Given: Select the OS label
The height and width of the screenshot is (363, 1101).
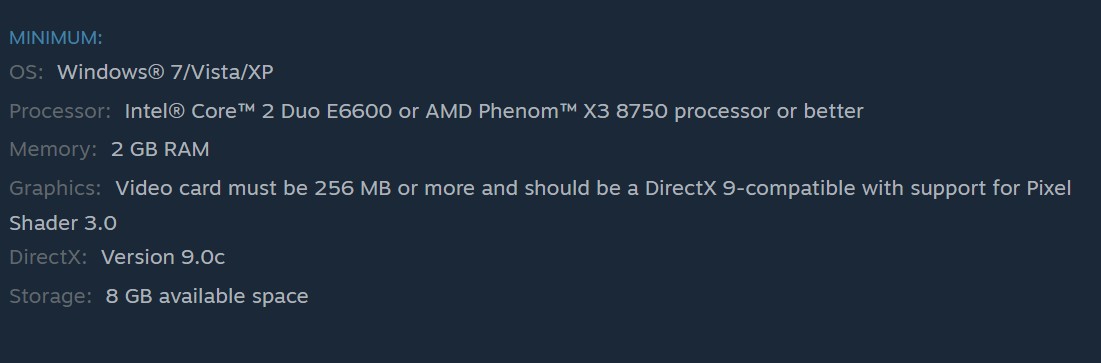Looking at the screenshot, I should pyautogui.click(x=26, y=72).
